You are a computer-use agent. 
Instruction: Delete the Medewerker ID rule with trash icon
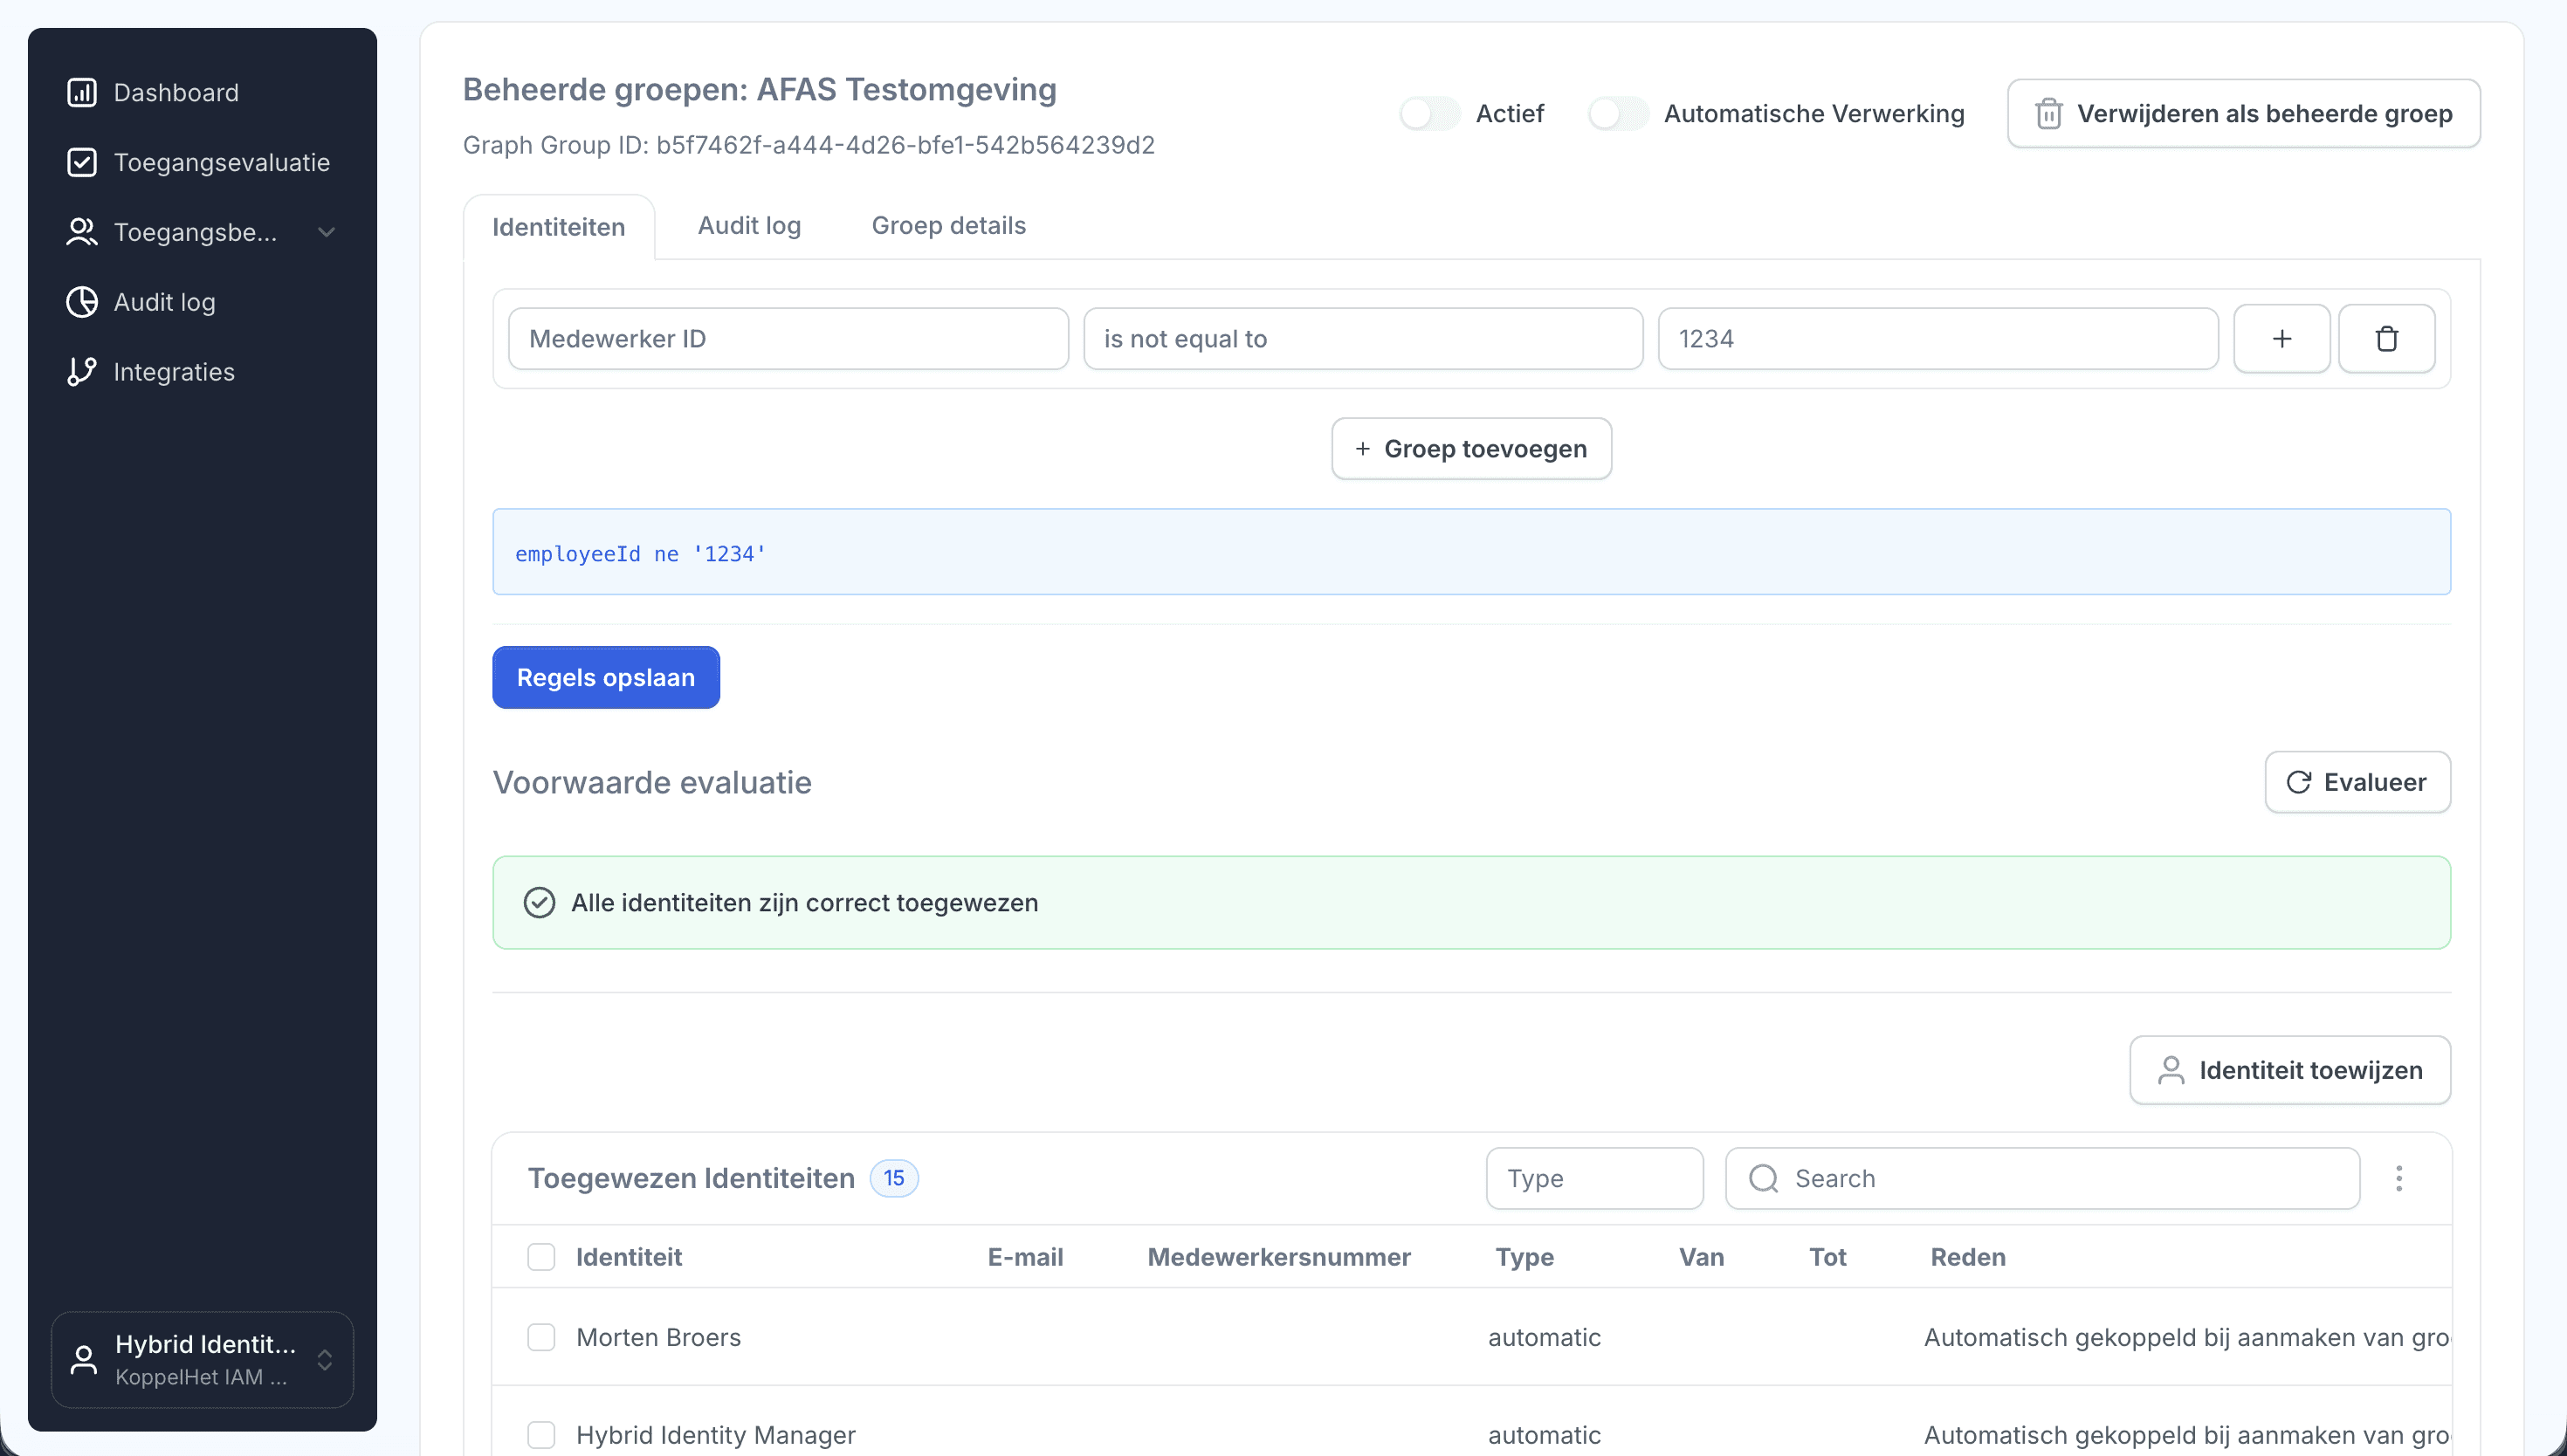coord(2386,339)
